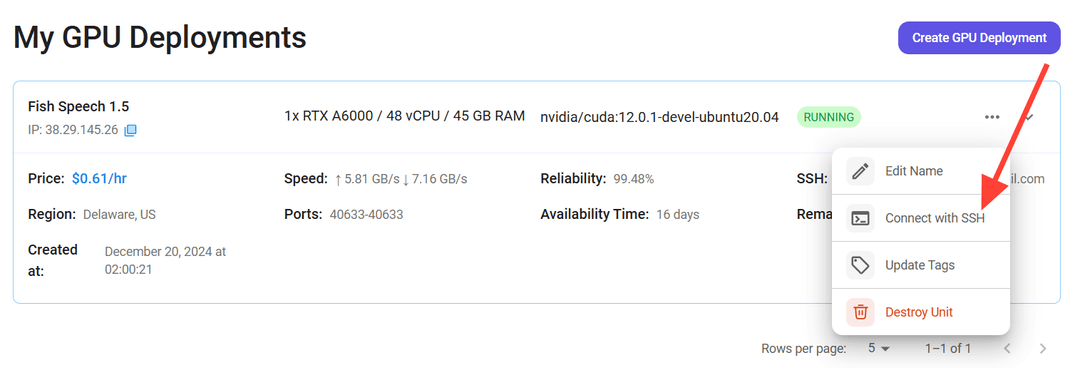The height and width of the screenshot is (368, 1080).
Task: Click the RUNNING status badge
Action: coord(829,117)
